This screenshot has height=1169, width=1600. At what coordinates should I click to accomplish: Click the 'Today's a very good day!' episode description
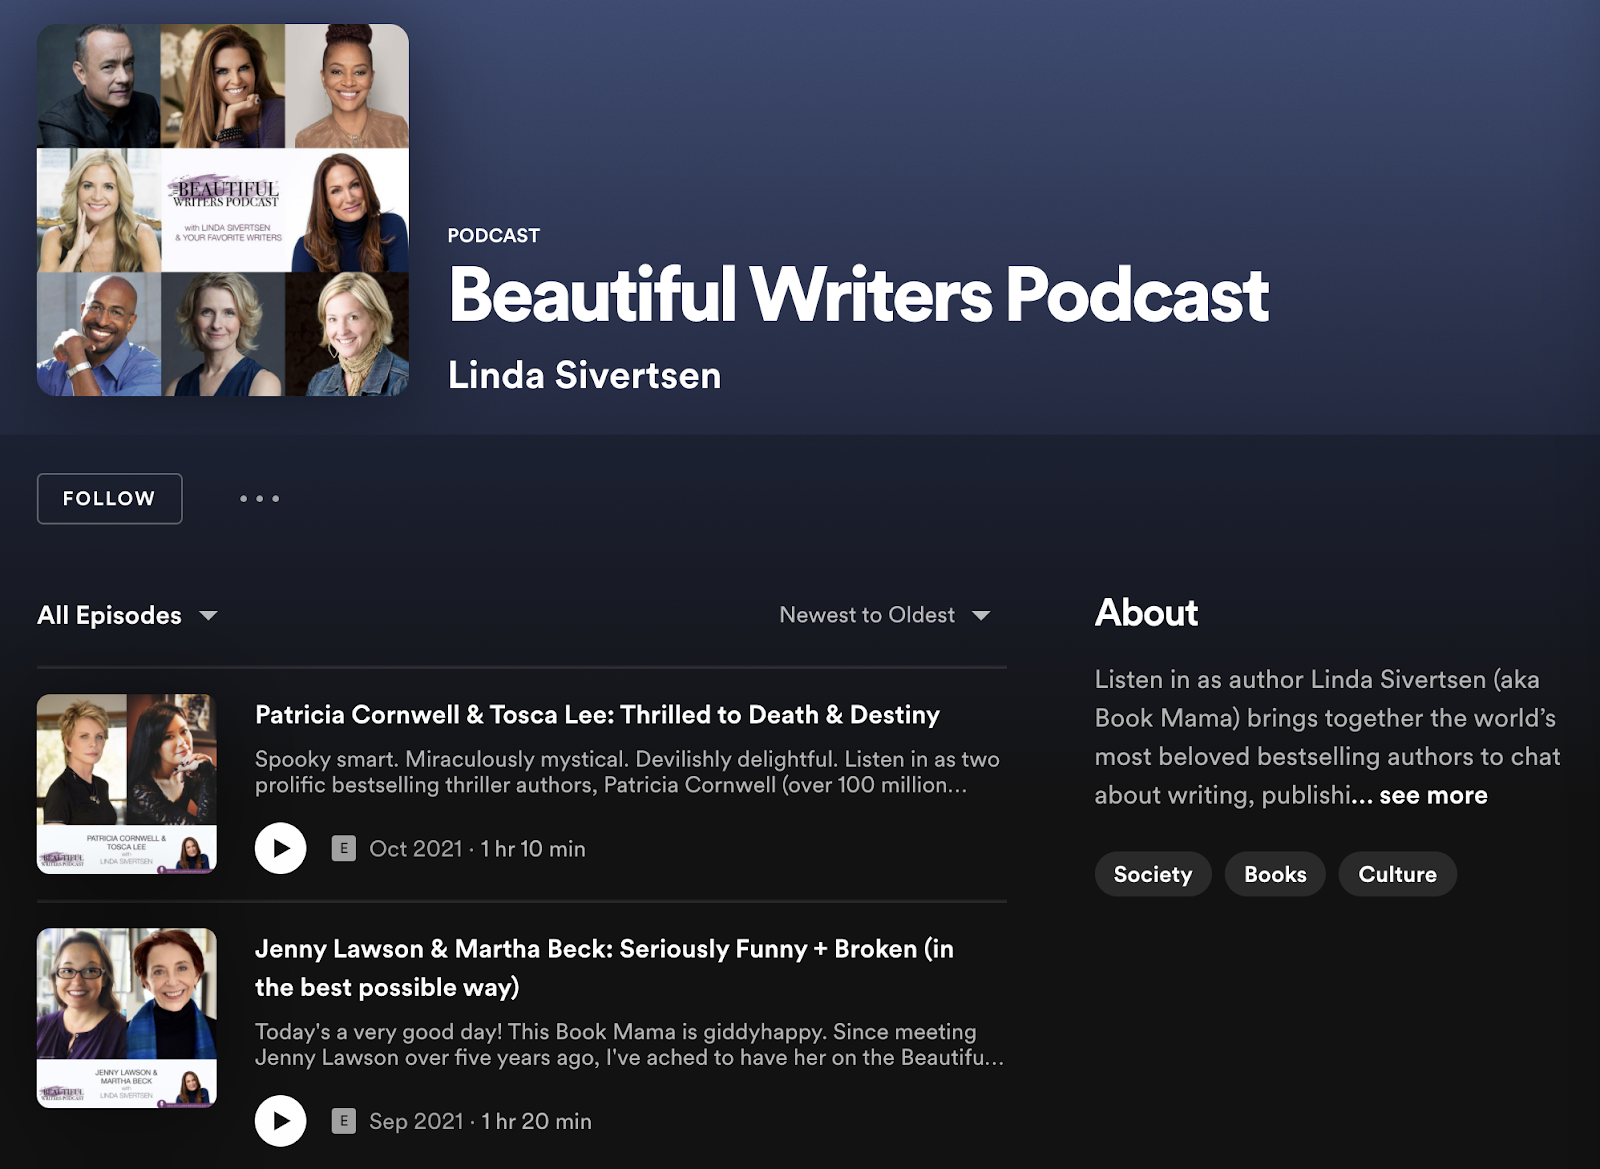(629, 1045)
